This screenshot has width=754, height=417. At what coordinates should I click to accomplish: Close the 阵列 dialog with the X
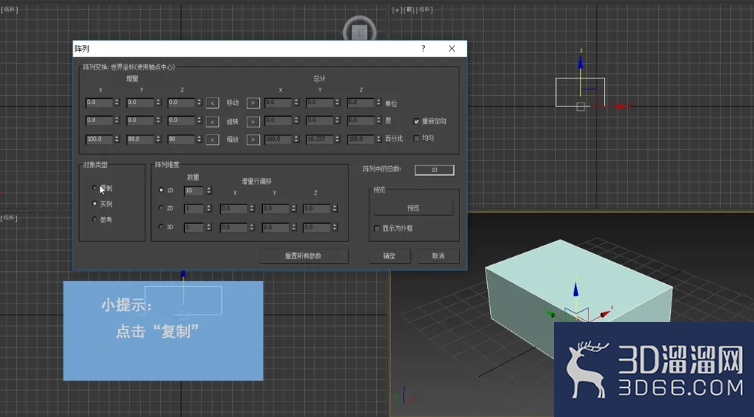pos(452,49)
